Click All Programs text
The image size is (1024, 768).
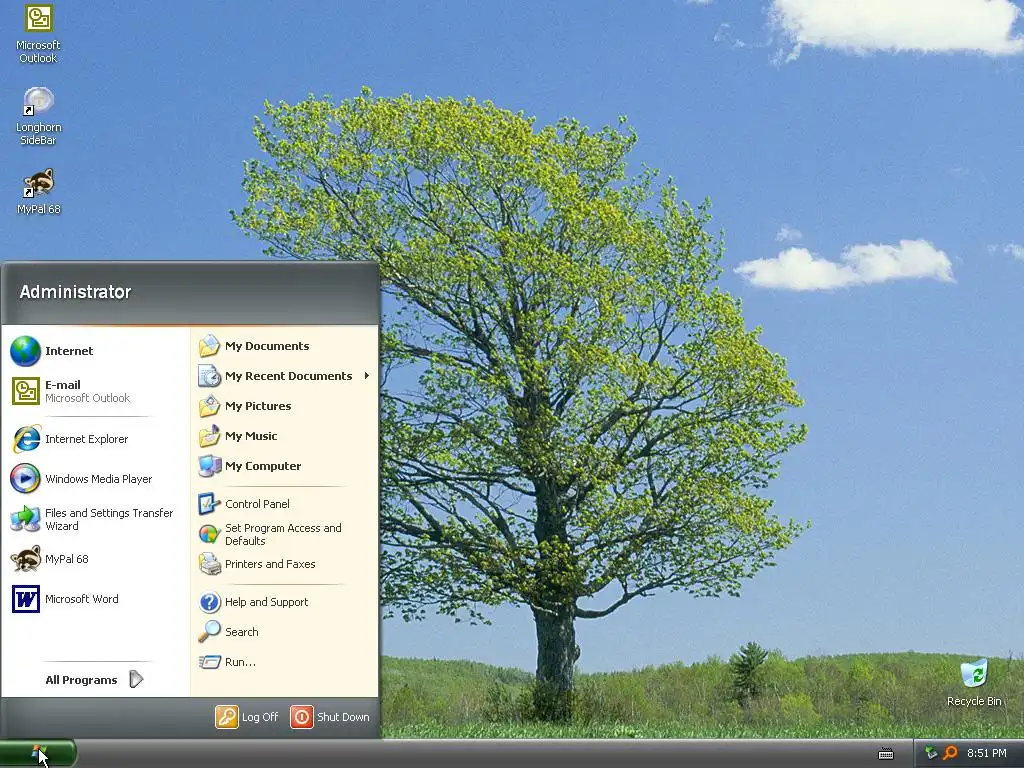(81, 680)
